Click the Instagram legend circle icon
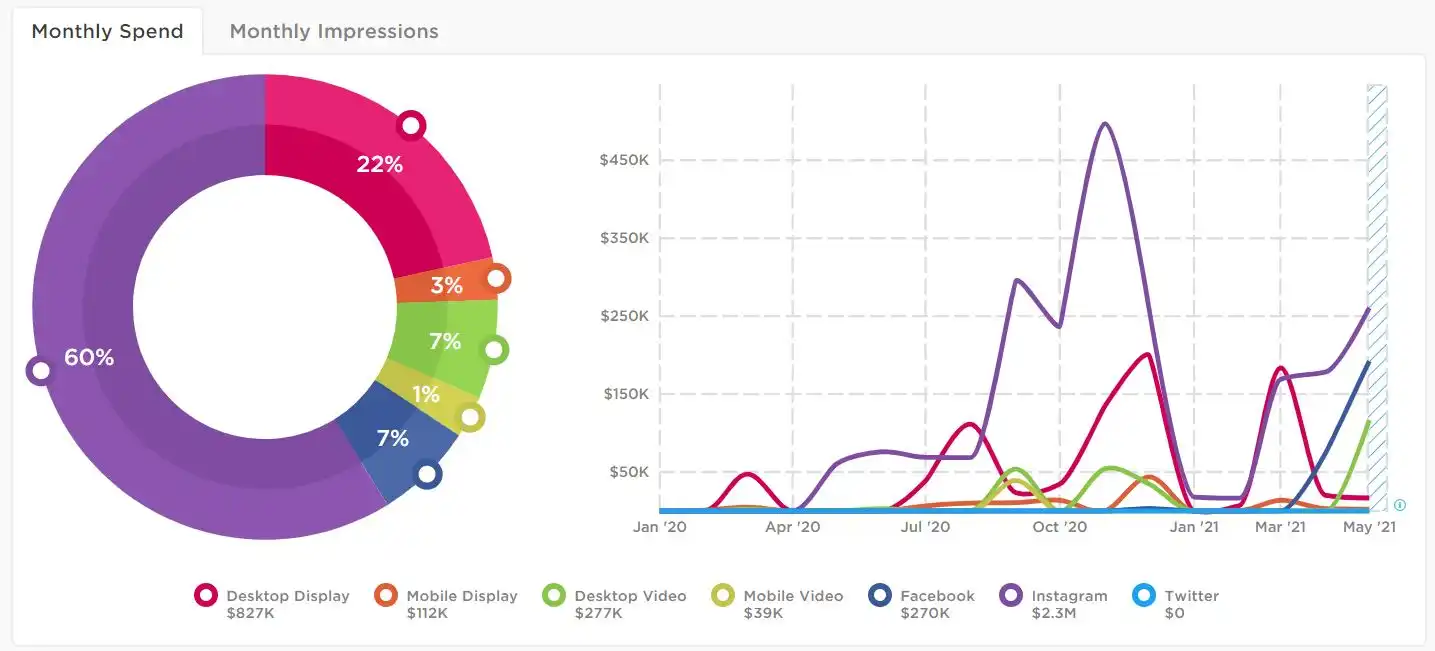1435x651 pixels. point(1012,596)
